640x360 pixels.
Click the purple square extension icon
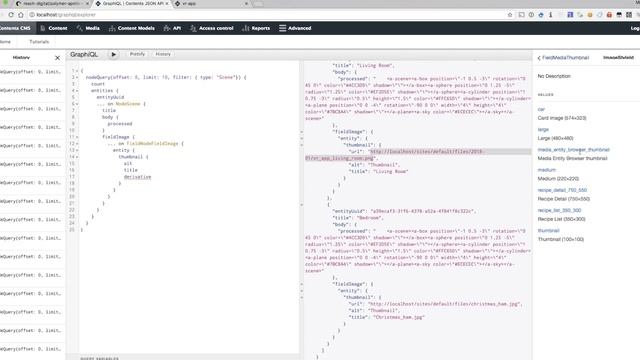tap(570, 15)
